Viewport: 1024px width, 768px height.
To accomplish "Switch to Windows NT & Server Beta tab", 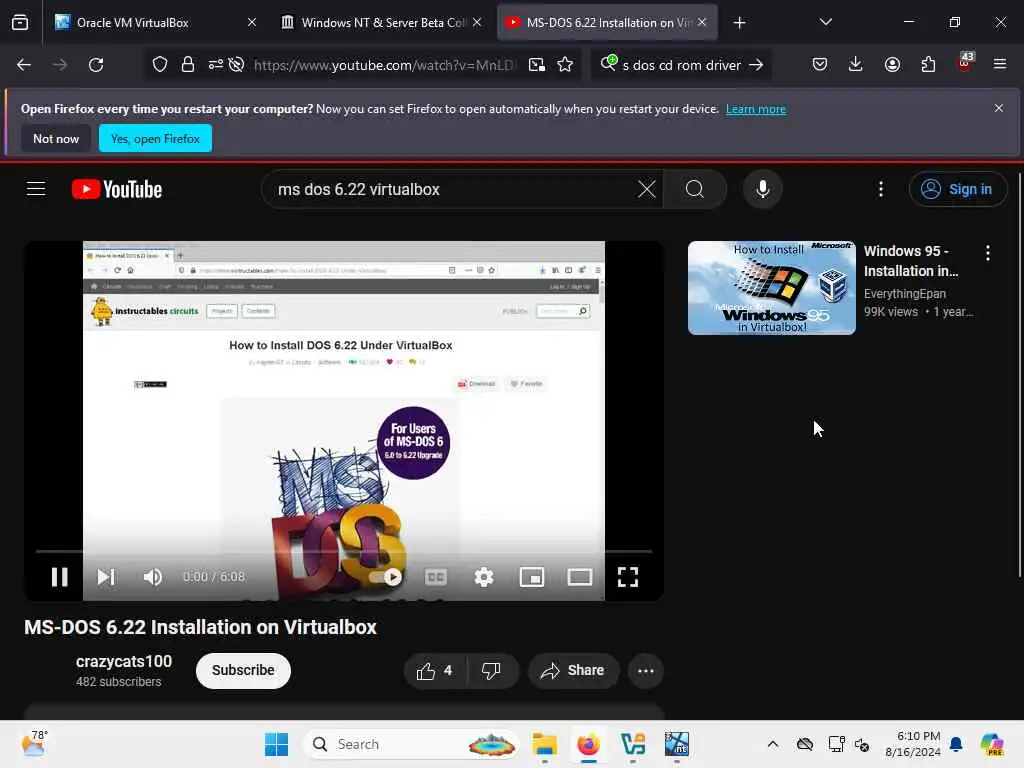I will [x=382, y=23].
